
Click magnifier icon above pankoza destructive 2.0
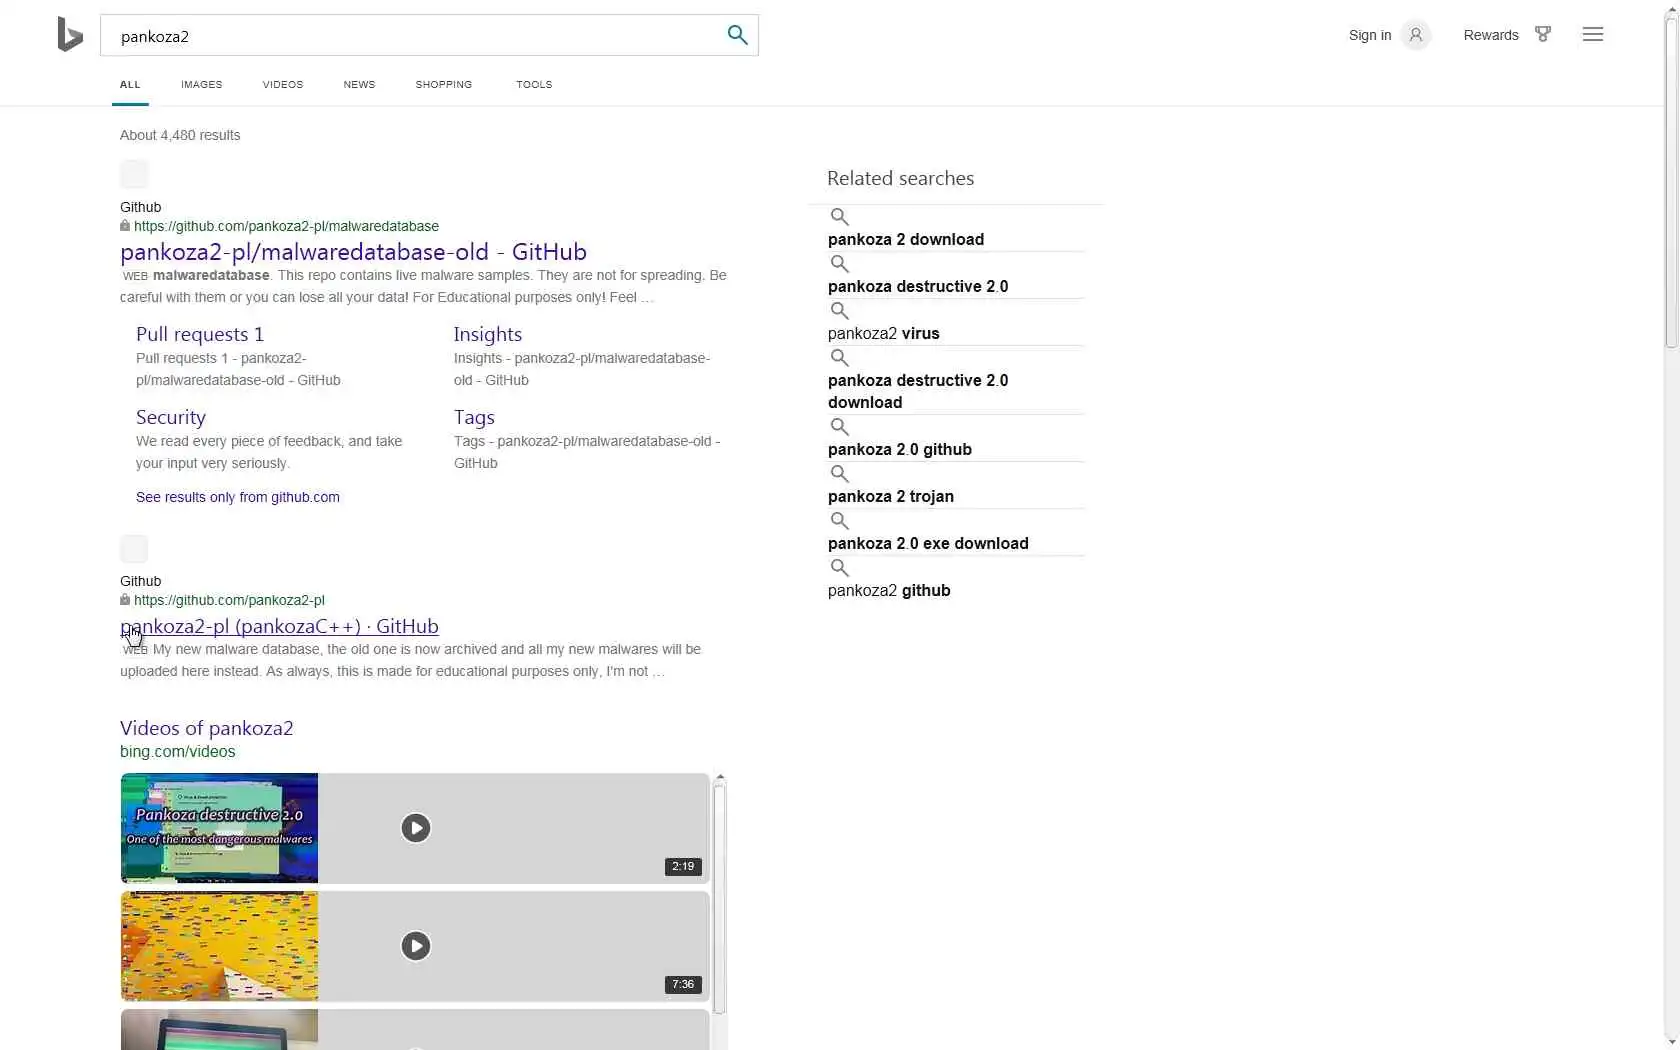point(839,264)
